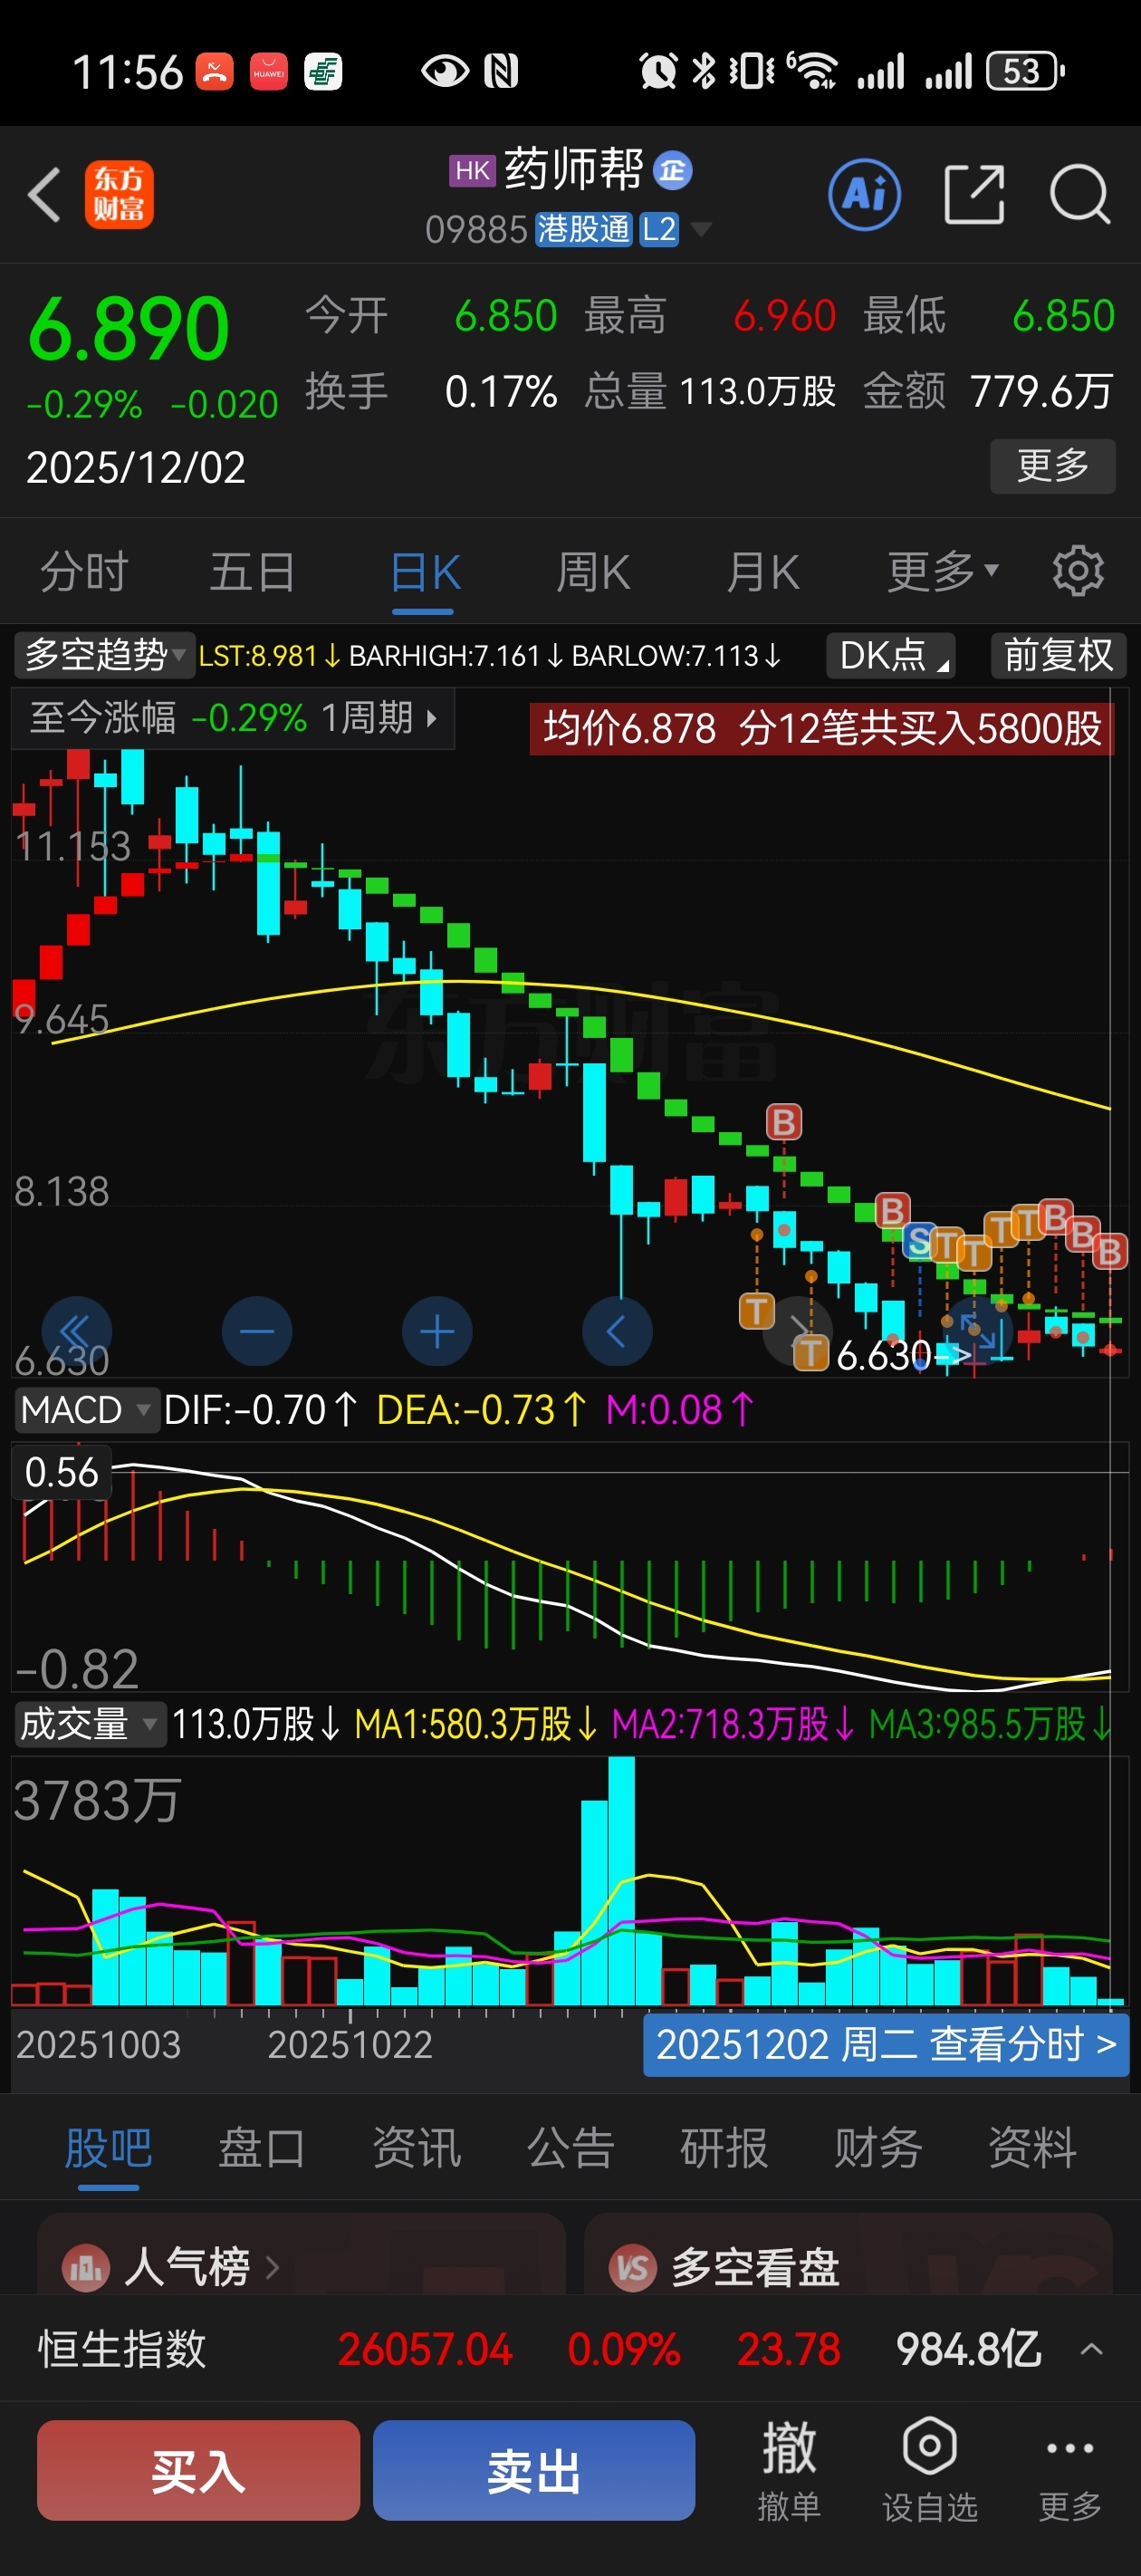Open the 更多 chart period dropdown
Viewport: 1141px width, 2576px height.
click(942, 571)
